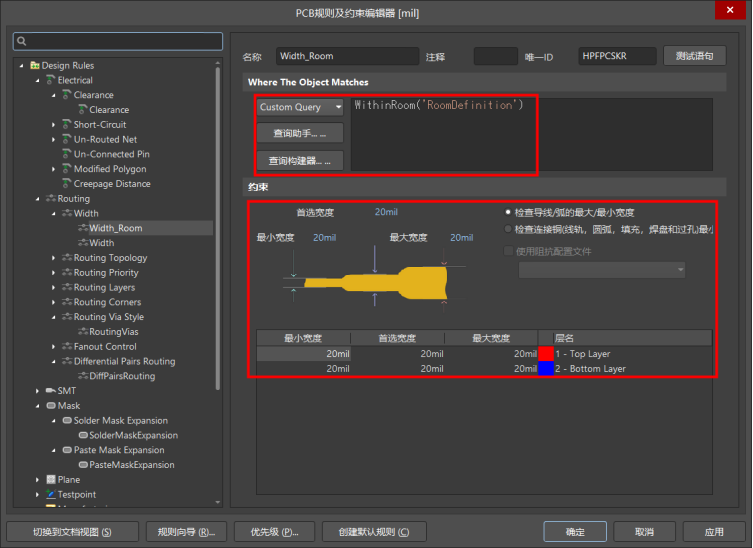The height and width of the screenshot is (548, 753).
Task: Expand the Routing Topology tree node
Action: (54, 258)
